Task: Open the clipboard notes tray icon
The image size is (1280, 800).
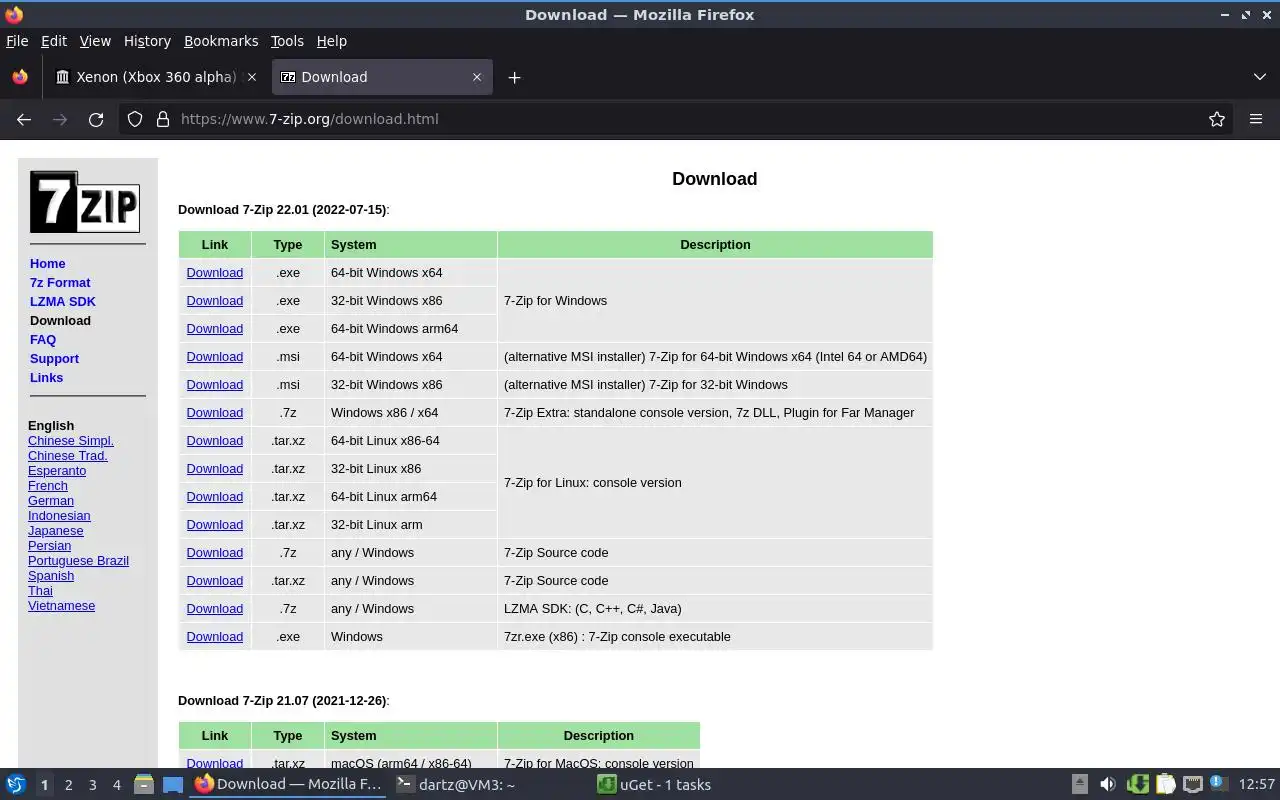Action: [x=1165, y=785]
